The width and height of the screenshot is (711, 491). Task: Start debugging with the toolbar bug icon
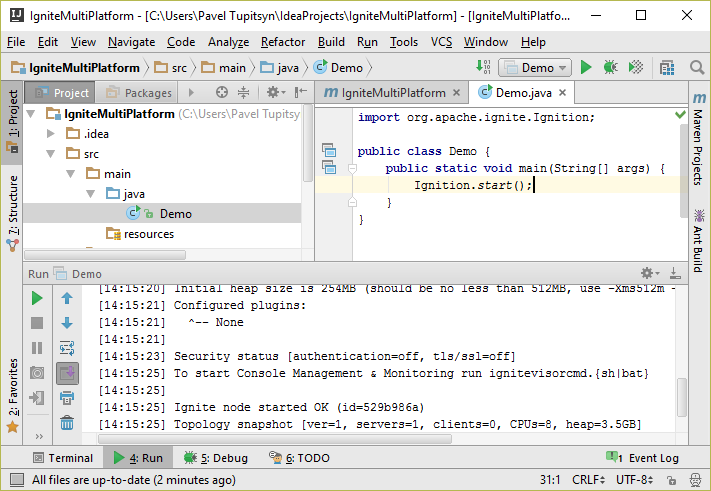click(x=610, y=68)
